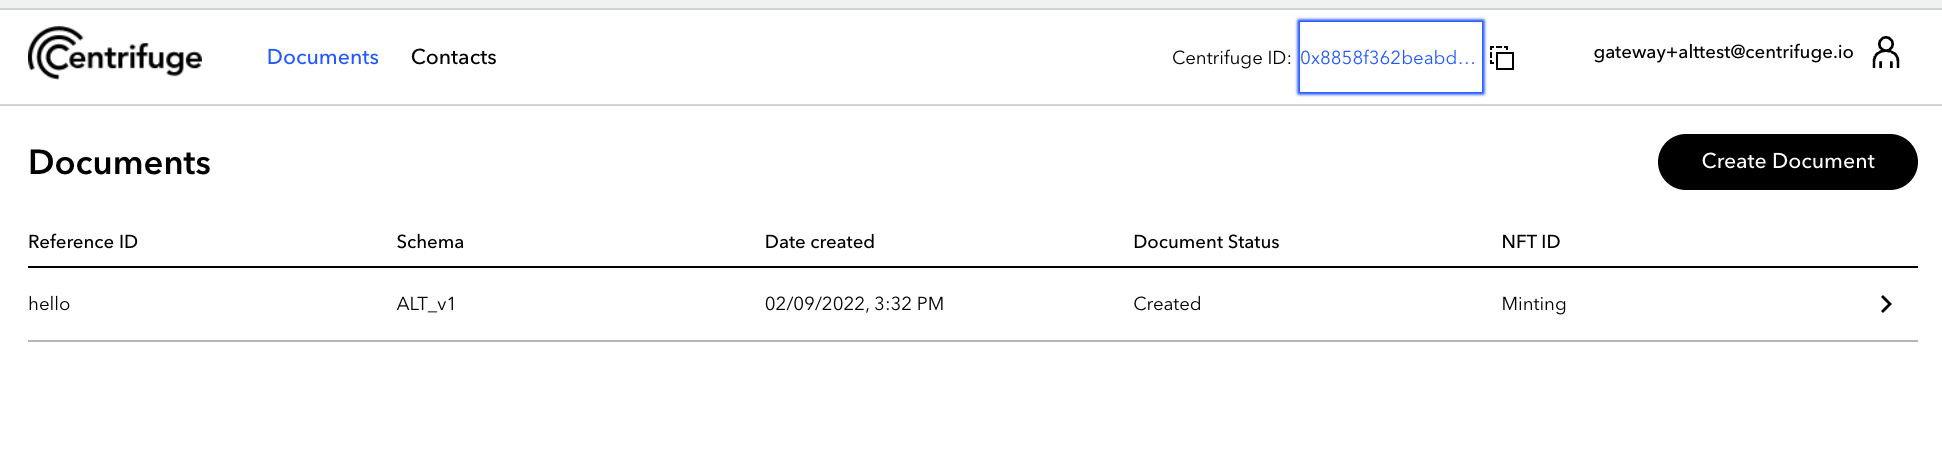
Task: Click the NFT ID column header
Action: point(1531,242)
